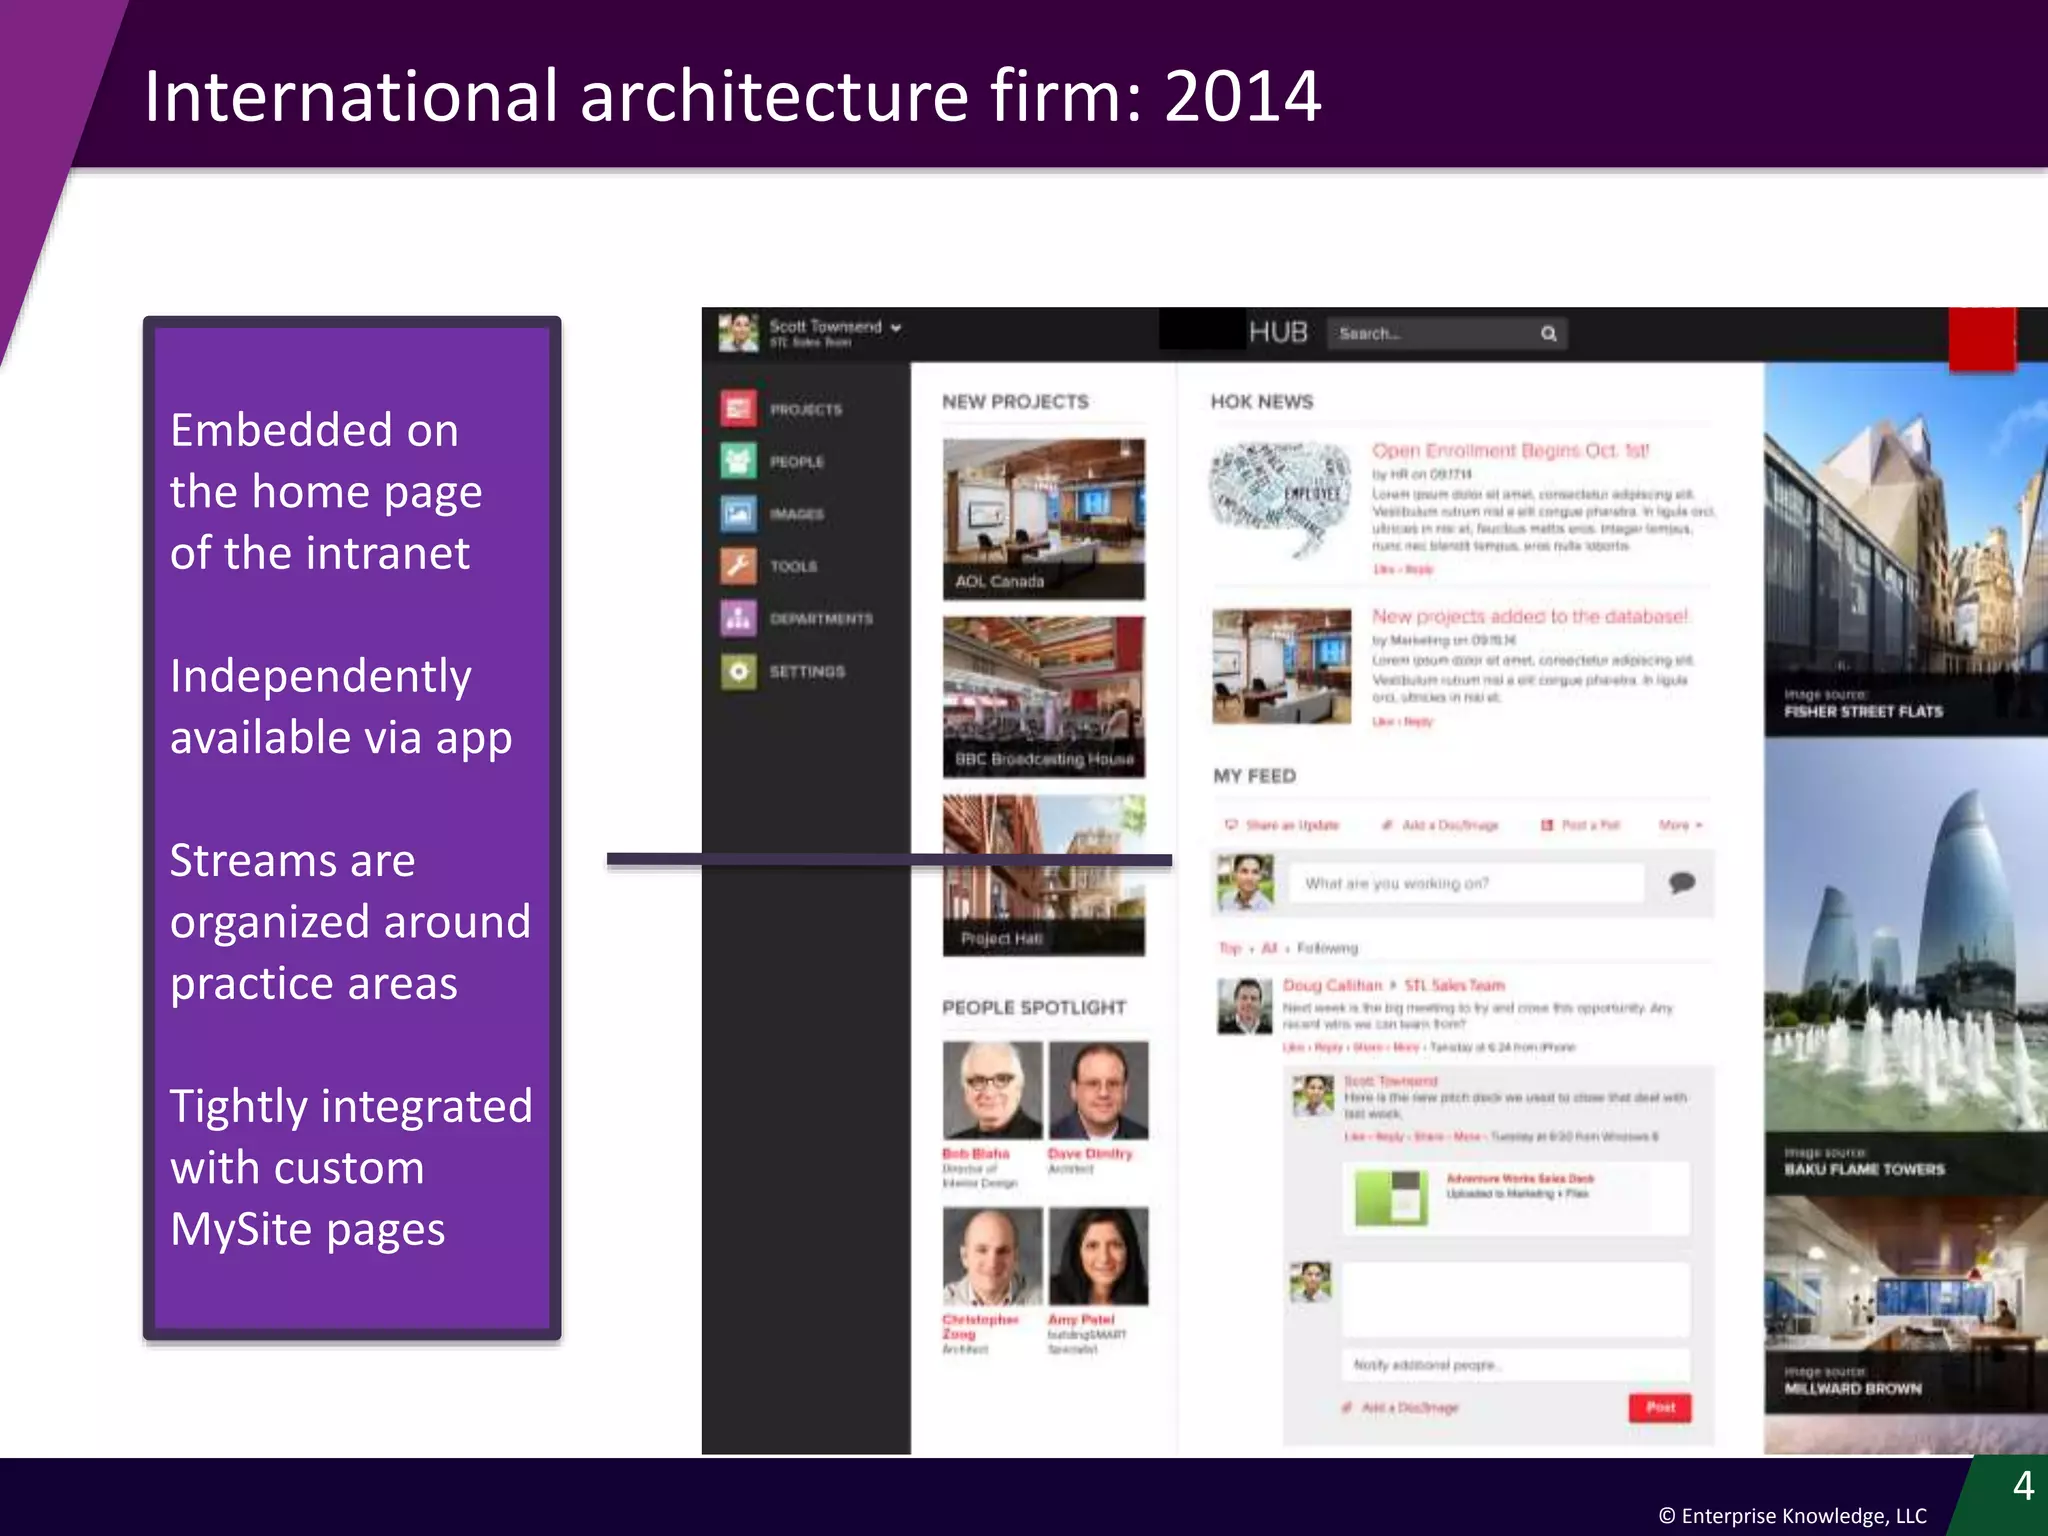Screen dimensions: 2048x1536
Task: Open the AOL Canada project thumbnail
Action: (1044, 519)
